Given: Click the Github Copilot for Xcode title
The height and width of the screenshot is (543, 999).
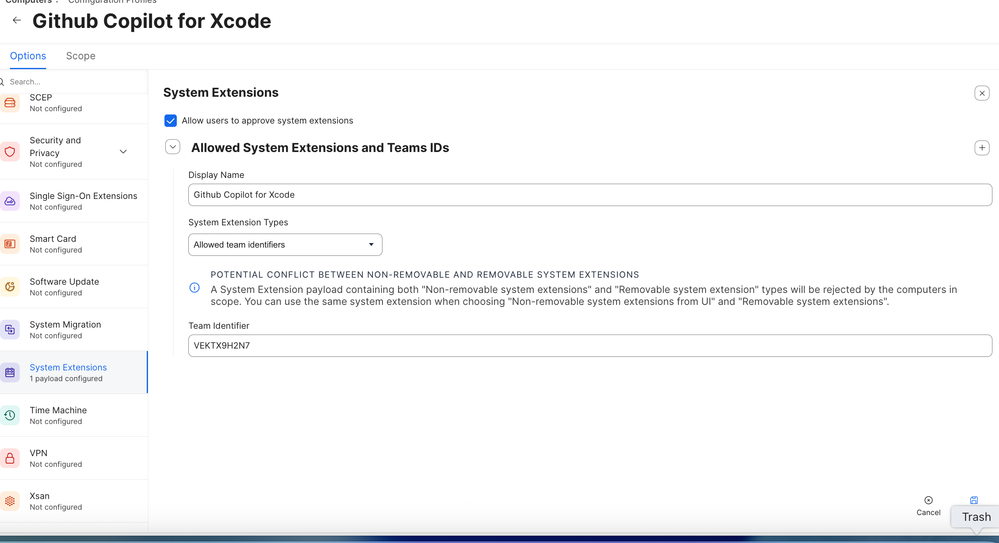Looking at the screenshot, I should click(152, 21).
